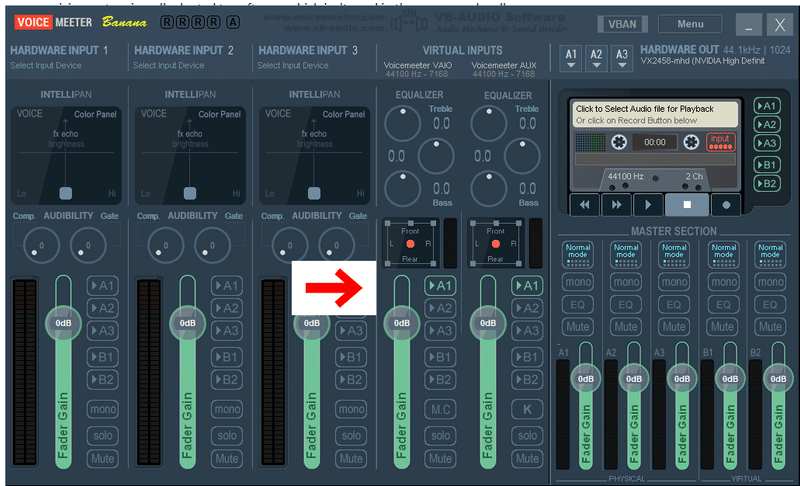Disable A1 routing on Voicemeeter VAIO
The height and width of the screenshot is (486, 800).
pos(440,286)
